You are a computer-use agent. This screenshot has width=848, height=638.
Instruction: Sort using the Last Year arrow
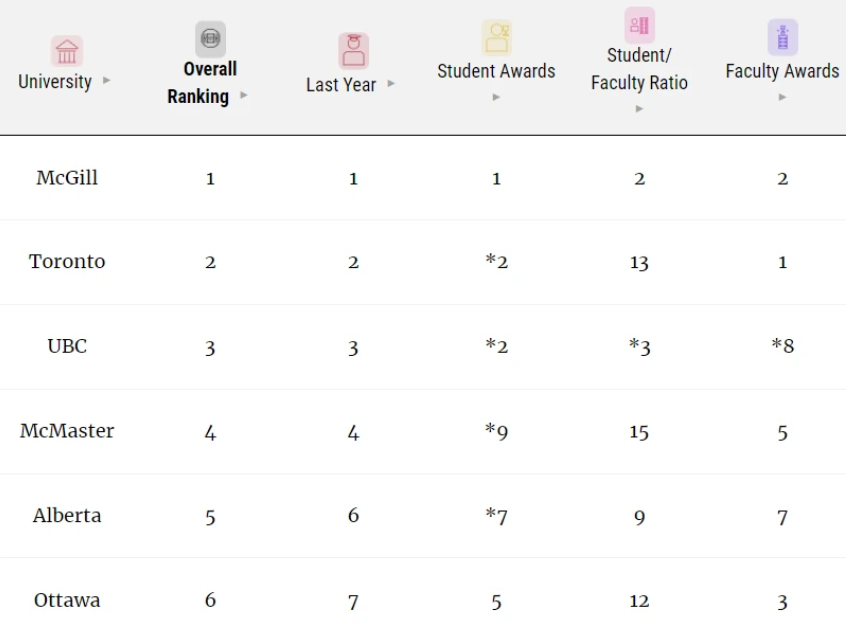point(392,84)
